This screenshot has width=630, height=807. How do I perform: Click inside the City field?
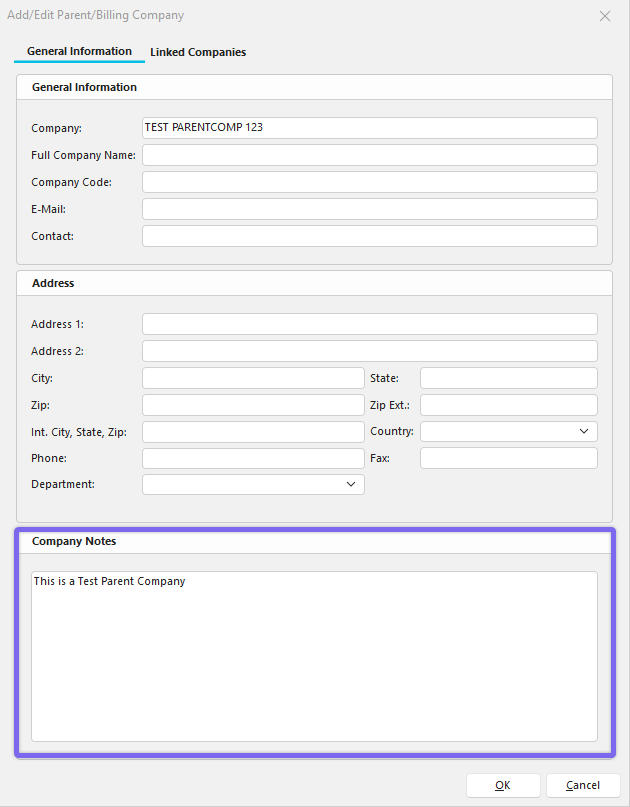[x=253, y=378]
